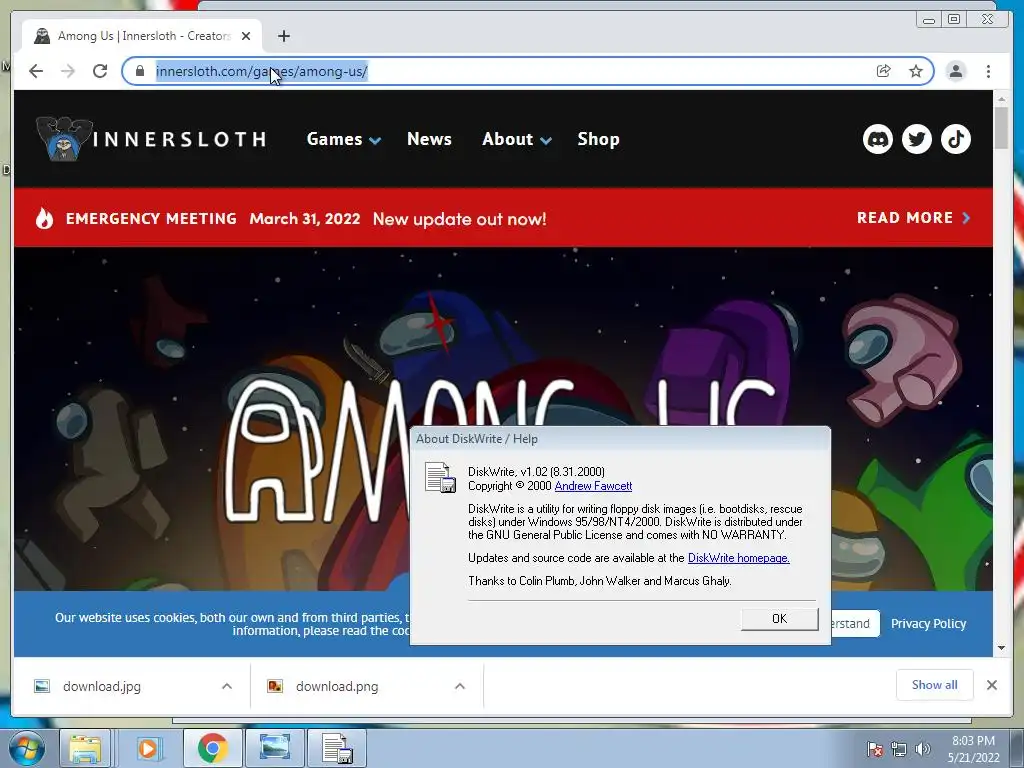The height and width of the screenshot is (768, 1024).
Task: Open downloaded file download.png
Action: pos(337,686)
